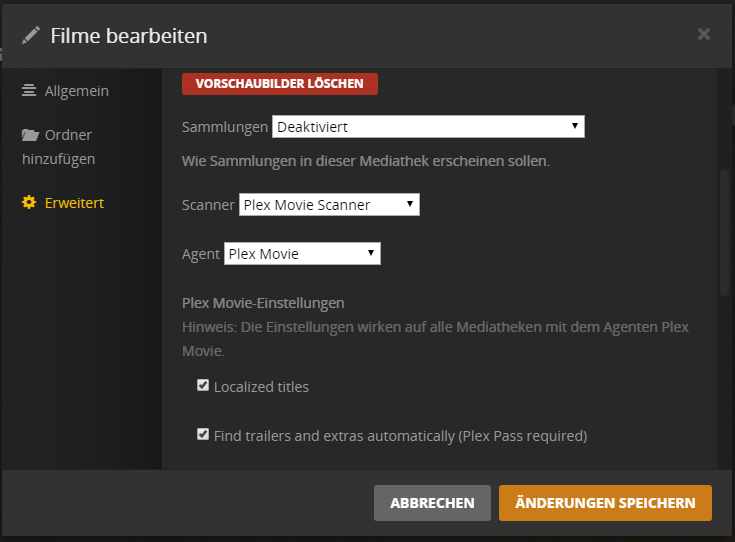This screenshot has height=542, width=735.
Task: Click the dialog's vertical scrollbar
Action: [x=724, y=233]
